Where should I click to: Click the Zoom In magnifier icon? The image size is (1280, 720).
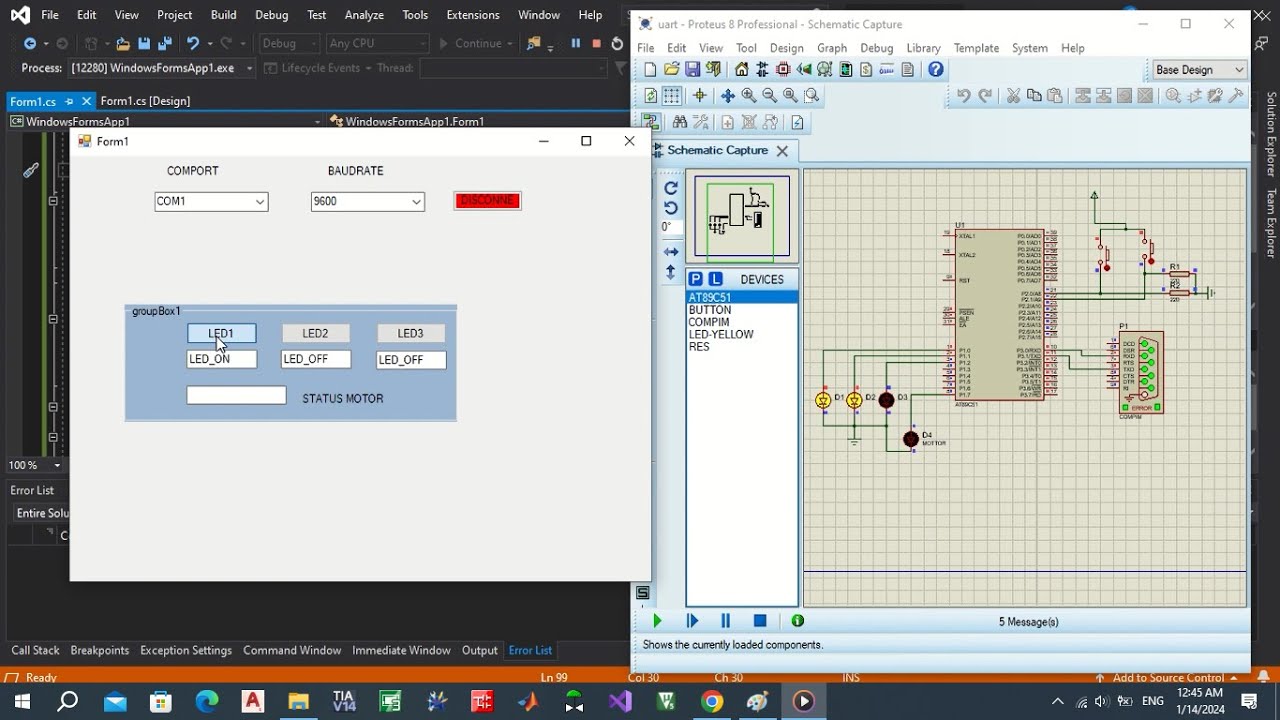[x=749, y=96]
